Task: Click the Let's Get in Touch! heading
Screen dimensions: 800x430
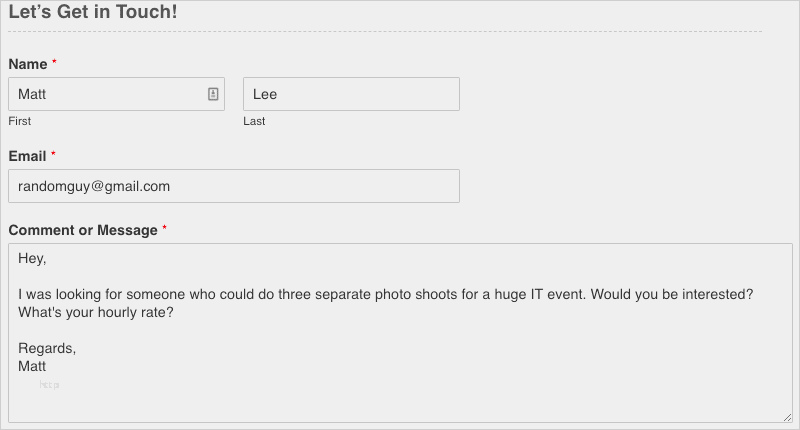Action: [x=93, y=12]
